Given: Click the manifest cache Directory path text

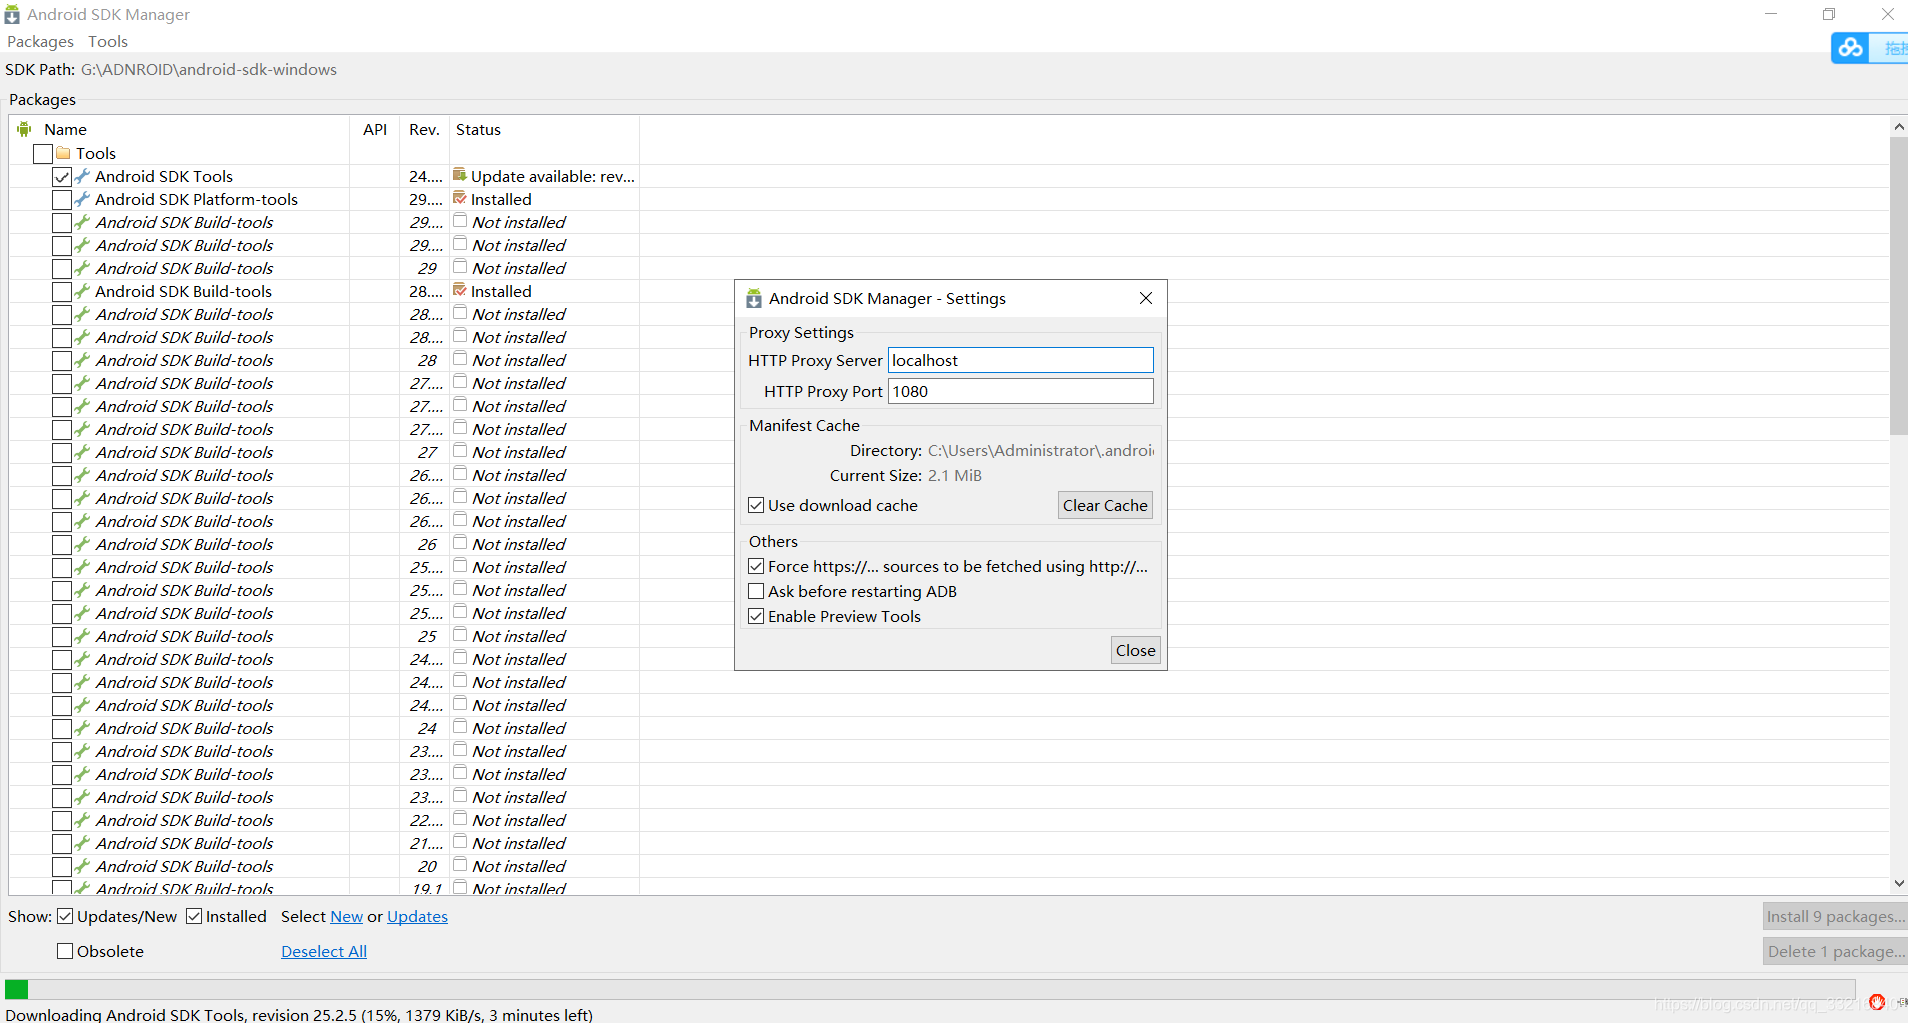Looking at the screenshot, I should coord(1040,450).
